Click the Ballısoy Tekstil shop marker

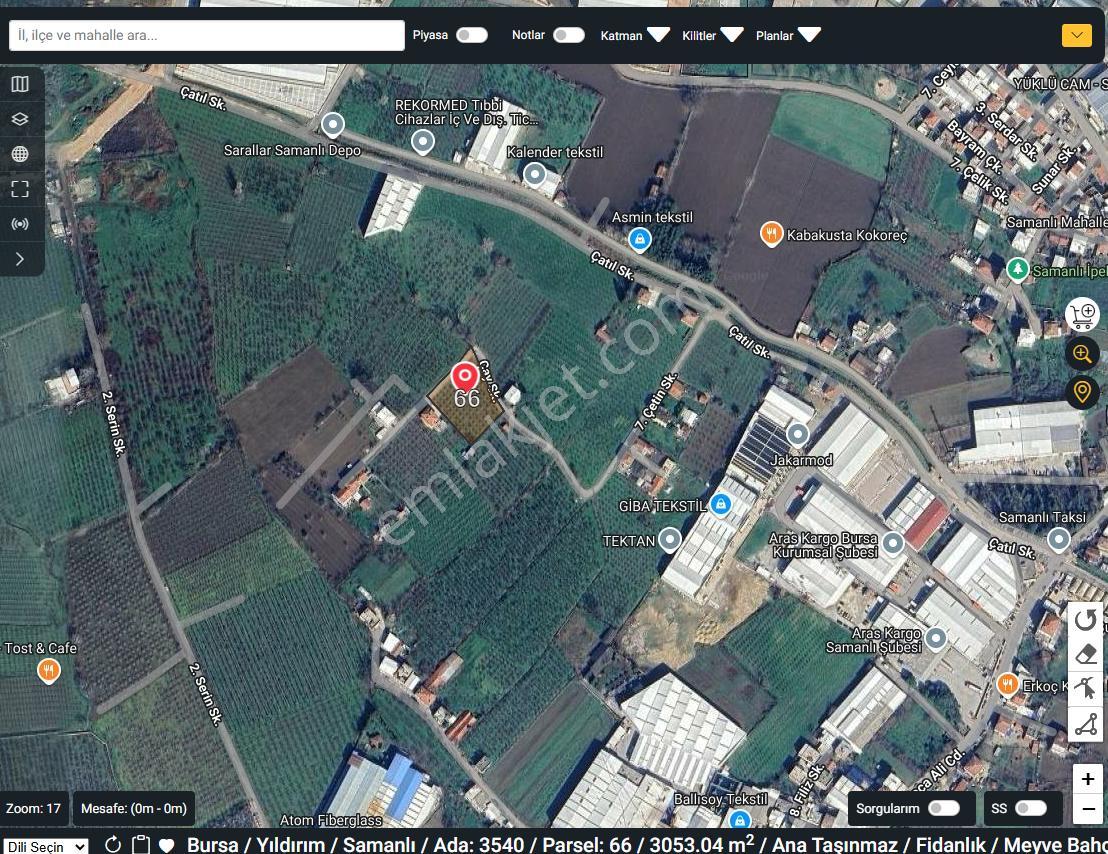739,820
